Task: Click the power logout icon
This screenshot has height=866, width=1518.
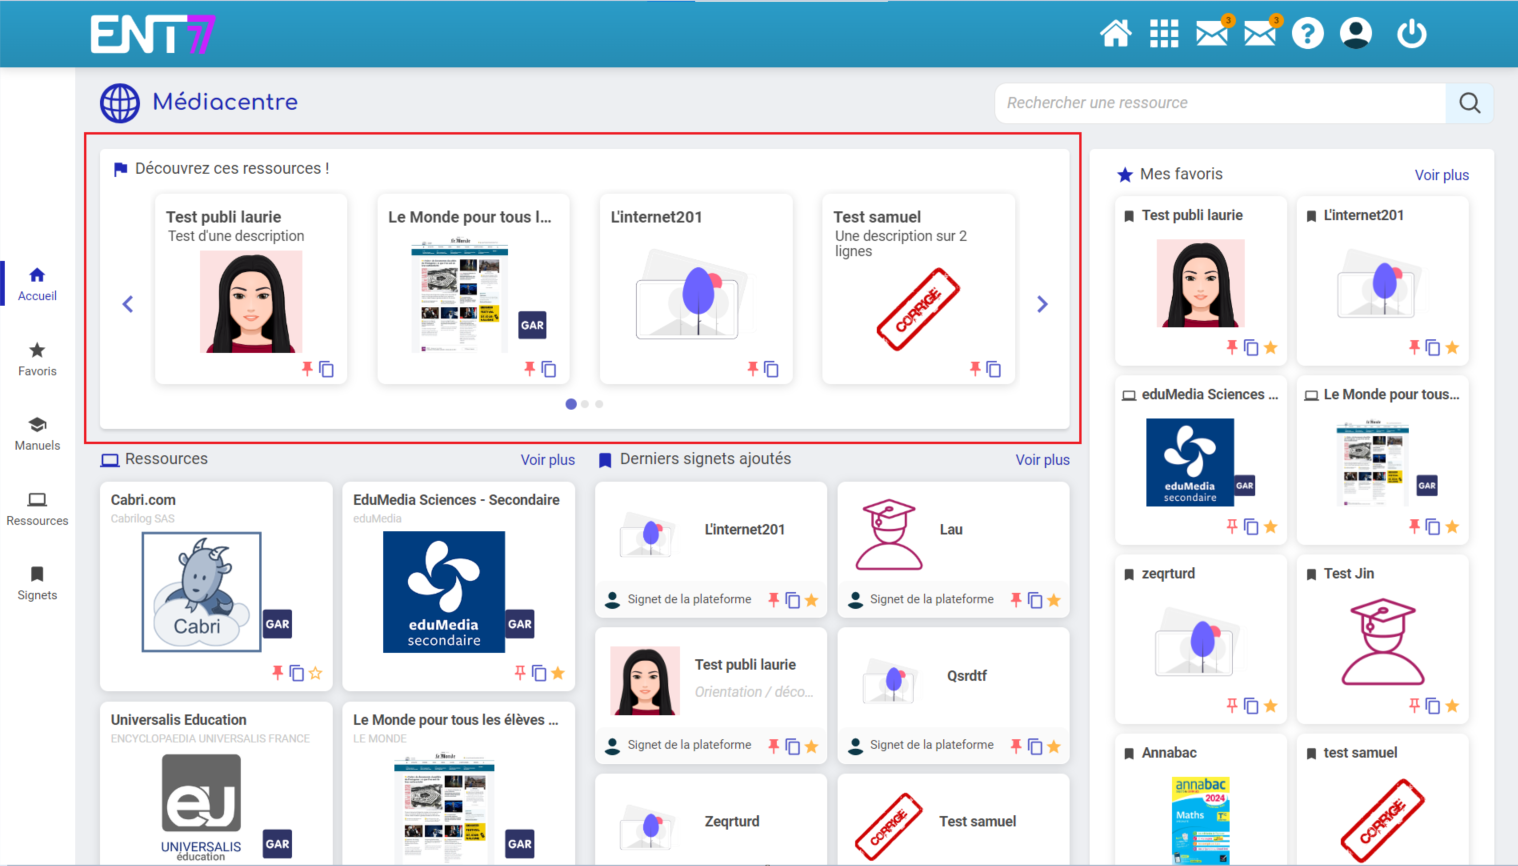Action: 1411,34
